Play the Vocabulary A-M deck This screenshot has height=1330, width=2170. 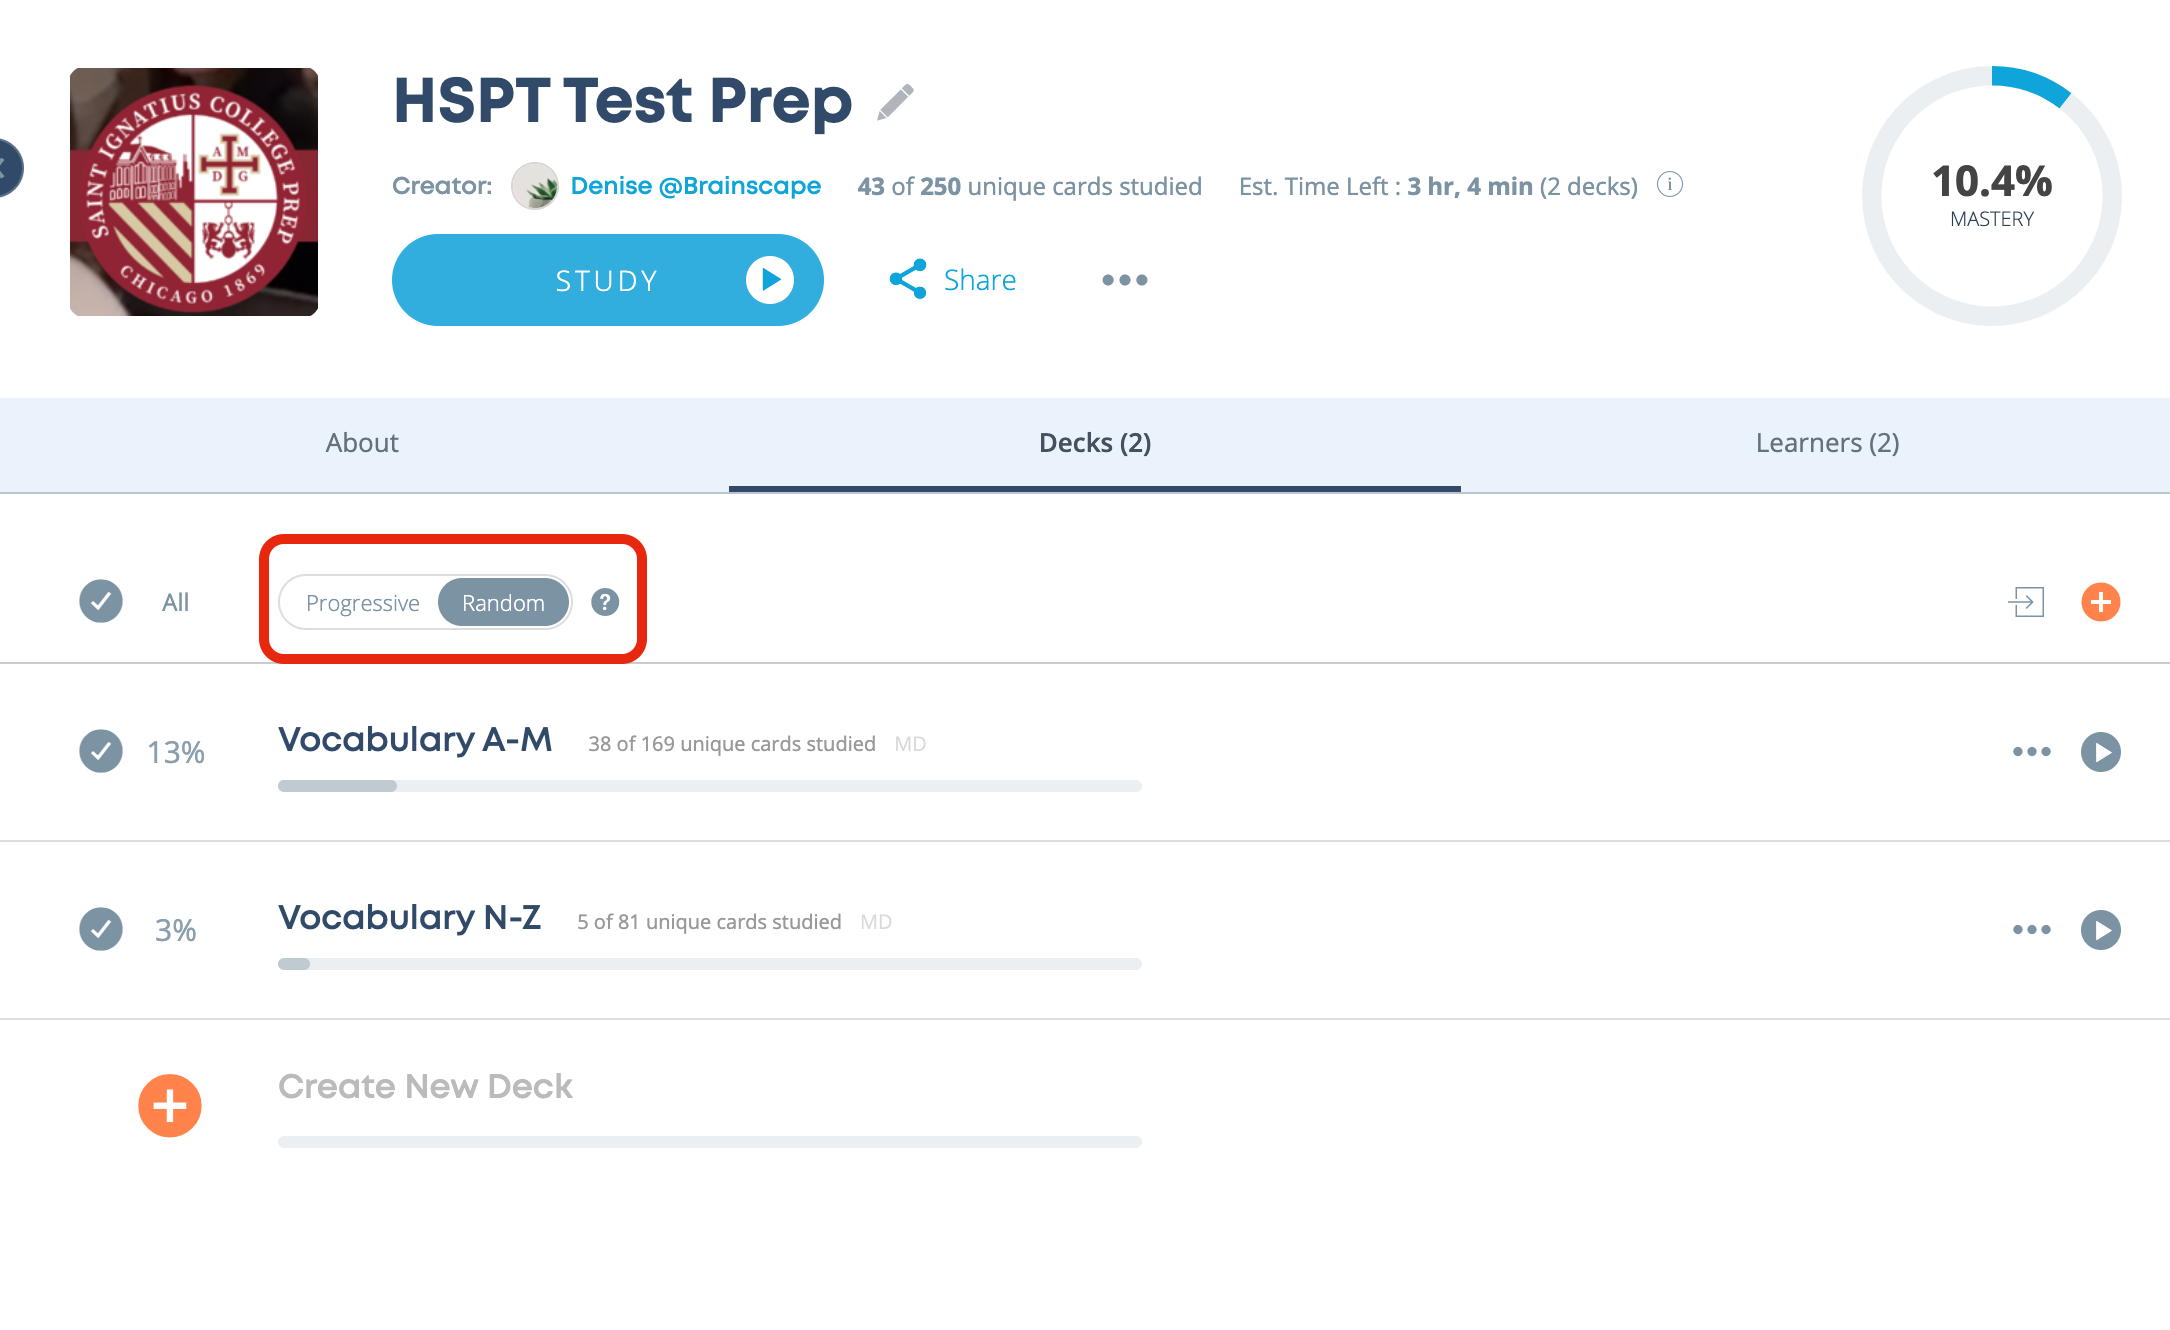tap(2101, 752)
